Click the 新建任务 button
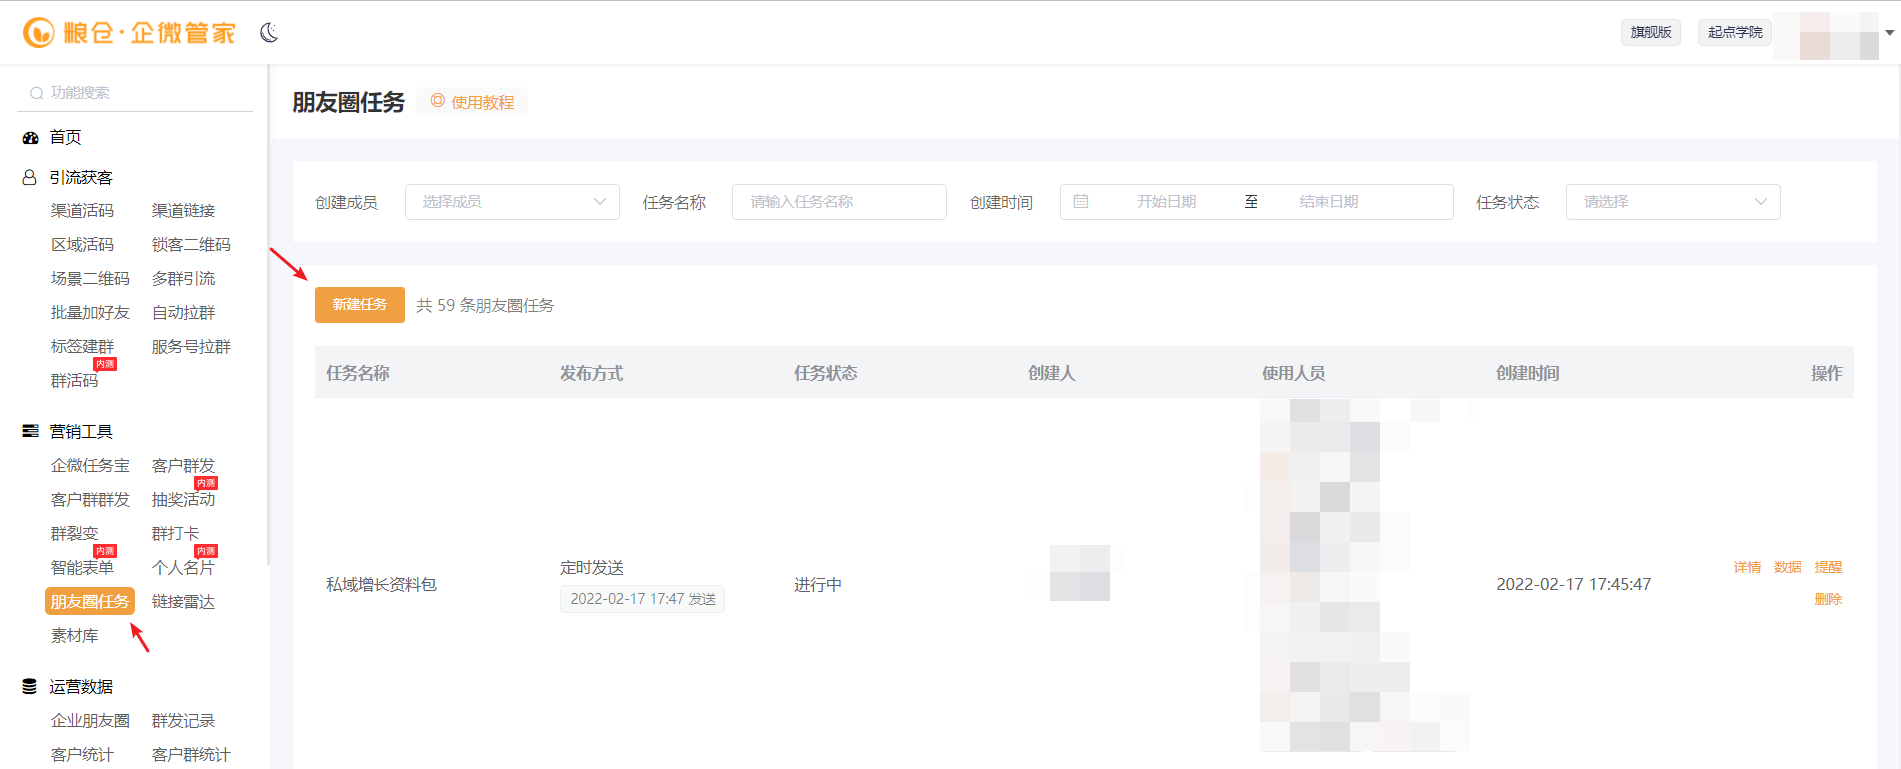This screenshot has height=769, width=1901. coord(359,305)
